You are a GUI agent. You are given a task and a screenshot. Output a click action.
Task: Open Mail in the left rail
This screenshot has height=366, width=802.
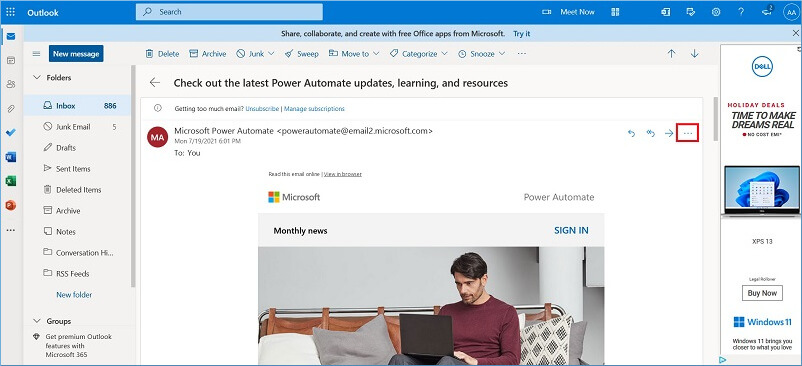click(11, 36)
